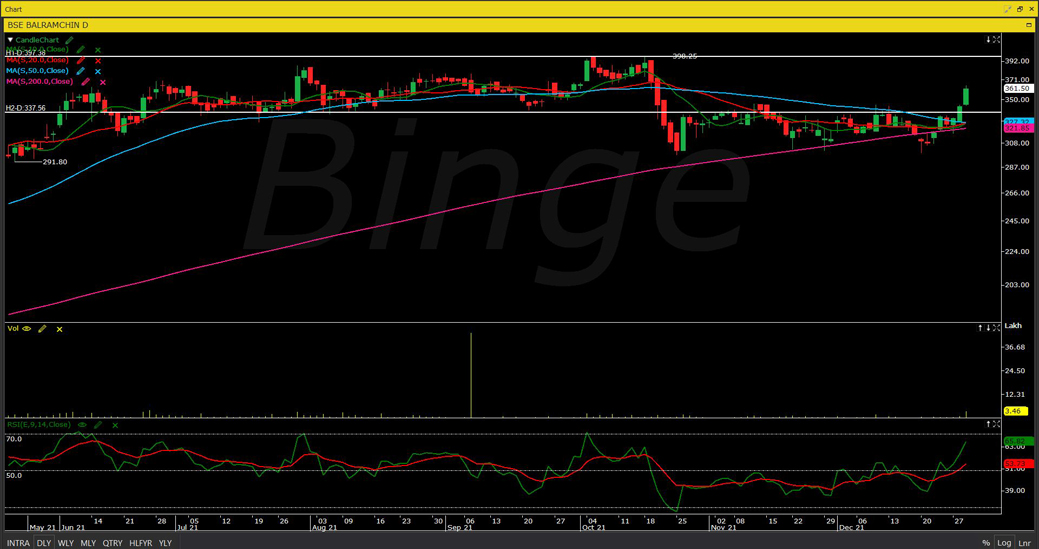
Task: Click the tall volume spike bar
Action: click(x=471, y=375)
